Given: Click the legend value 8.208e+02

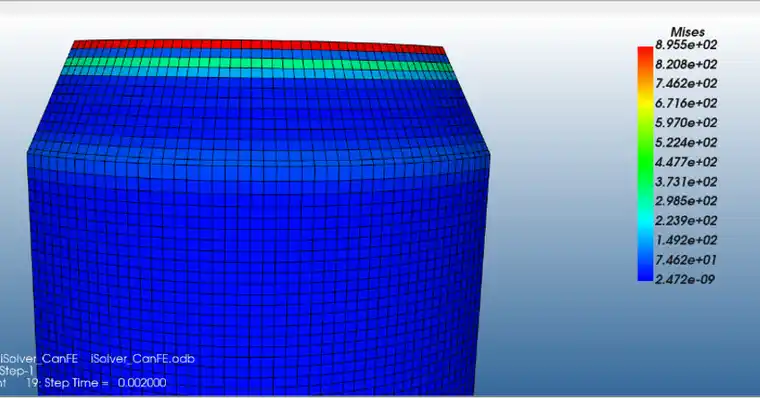Looking at the screenshot, I should 686,64.
